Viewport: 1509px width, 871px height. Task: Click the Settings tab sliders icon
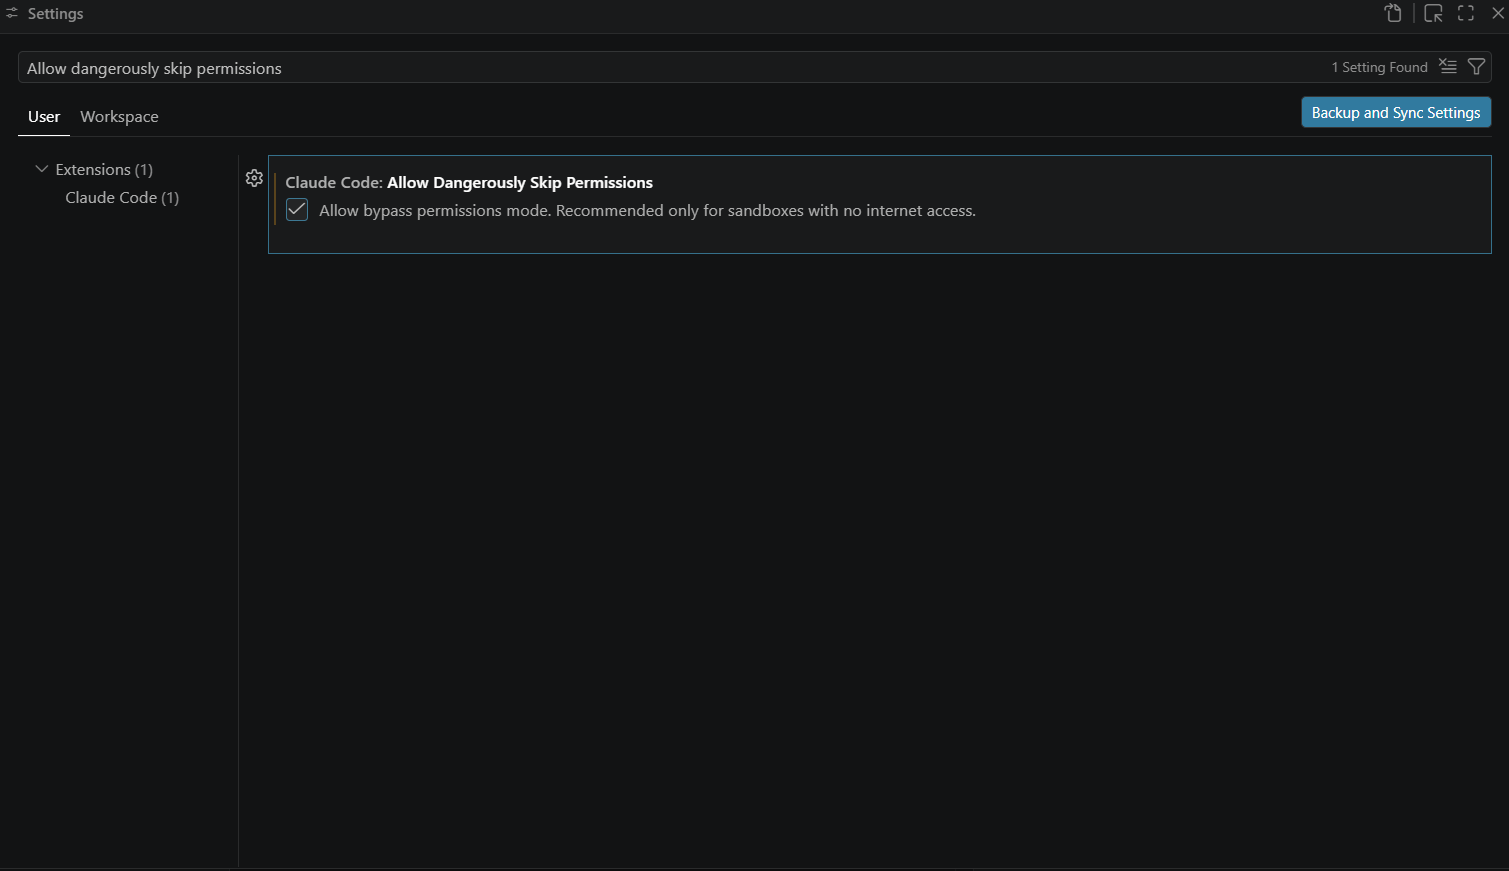[12, 13]
